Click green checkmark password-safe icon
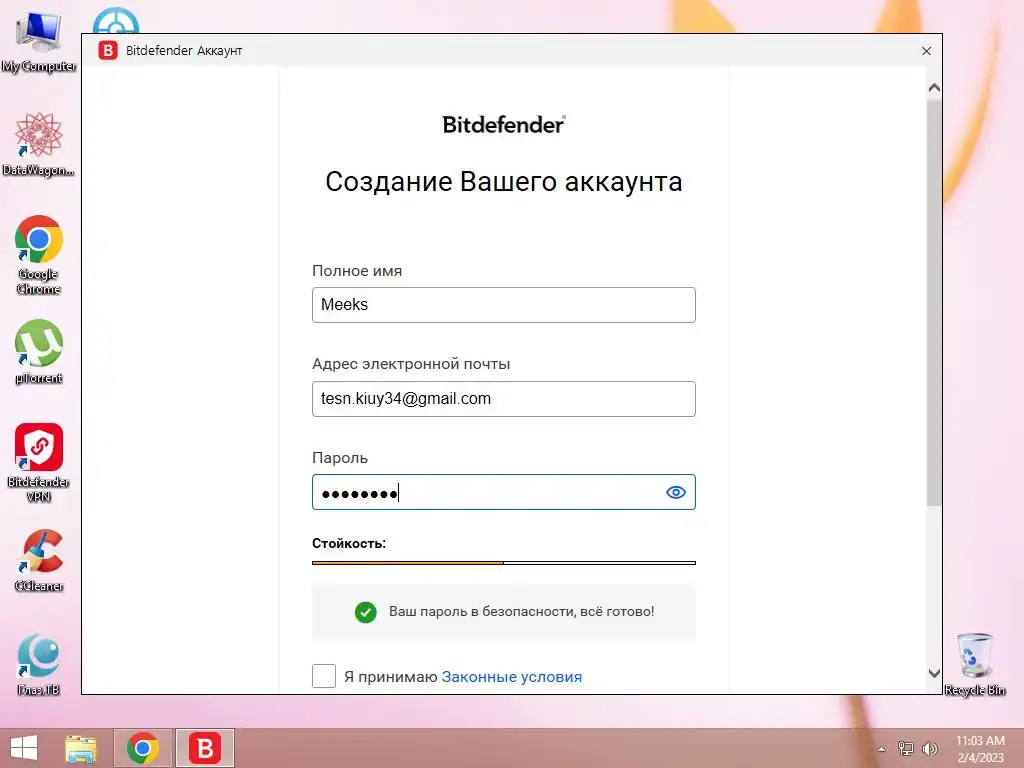The width and height of the screenshot is (1024, 768). coord(366,612)
